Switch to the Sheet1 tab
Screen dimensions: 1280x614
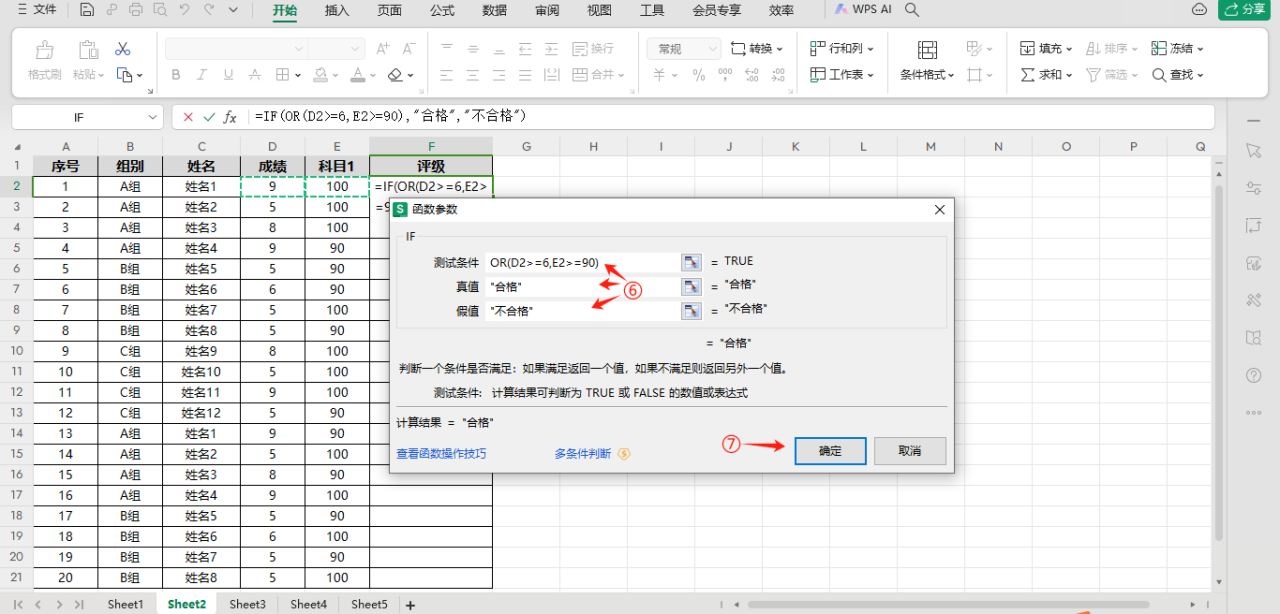(125, 605)
